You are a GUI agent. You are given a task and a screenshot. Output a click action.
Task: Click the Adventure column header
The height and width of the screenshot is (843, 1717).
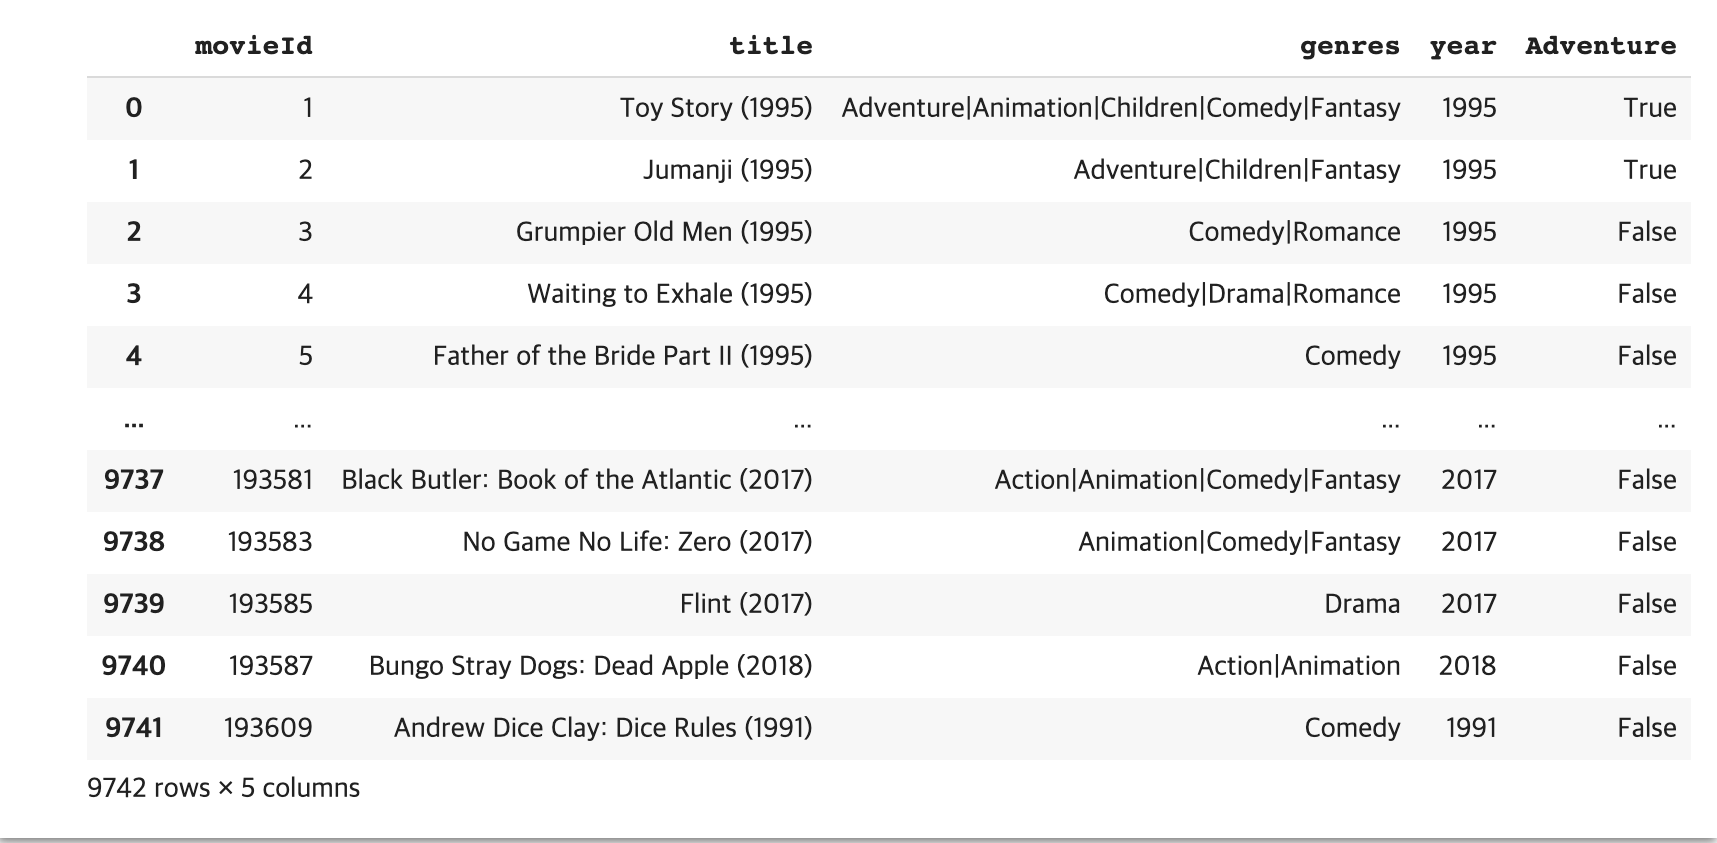[1600, 46]
